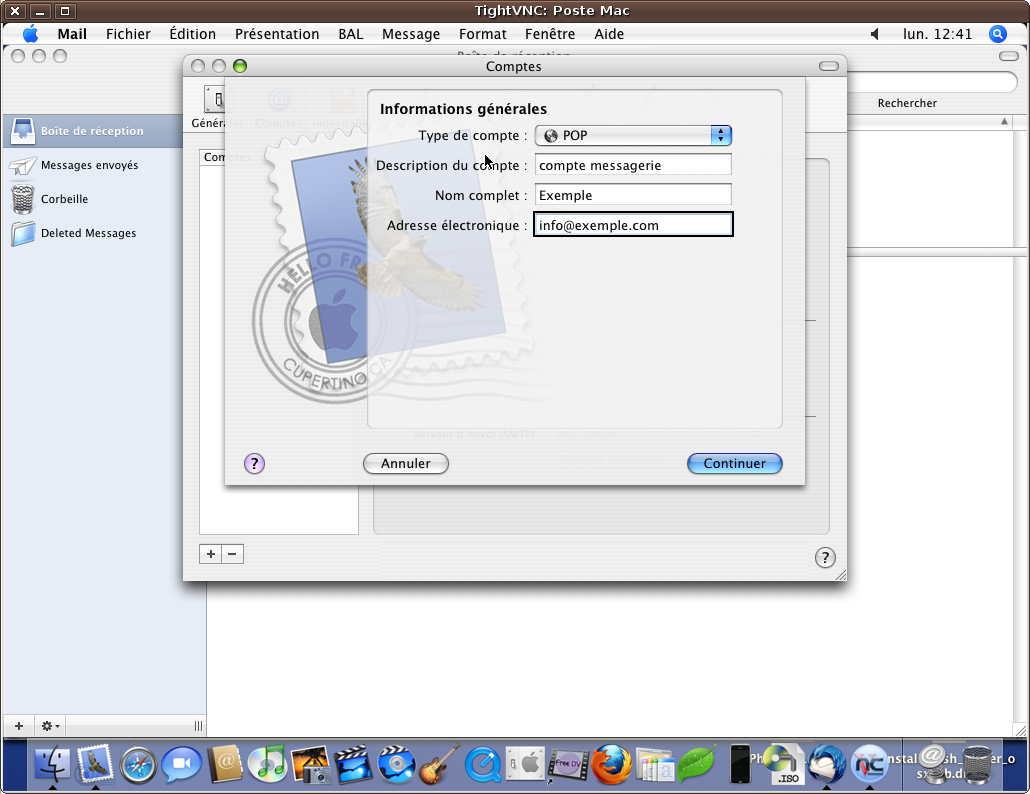This screenshot has height=794, width=1030.
Task: Open the BAL menu
Action: coord(351,34)
